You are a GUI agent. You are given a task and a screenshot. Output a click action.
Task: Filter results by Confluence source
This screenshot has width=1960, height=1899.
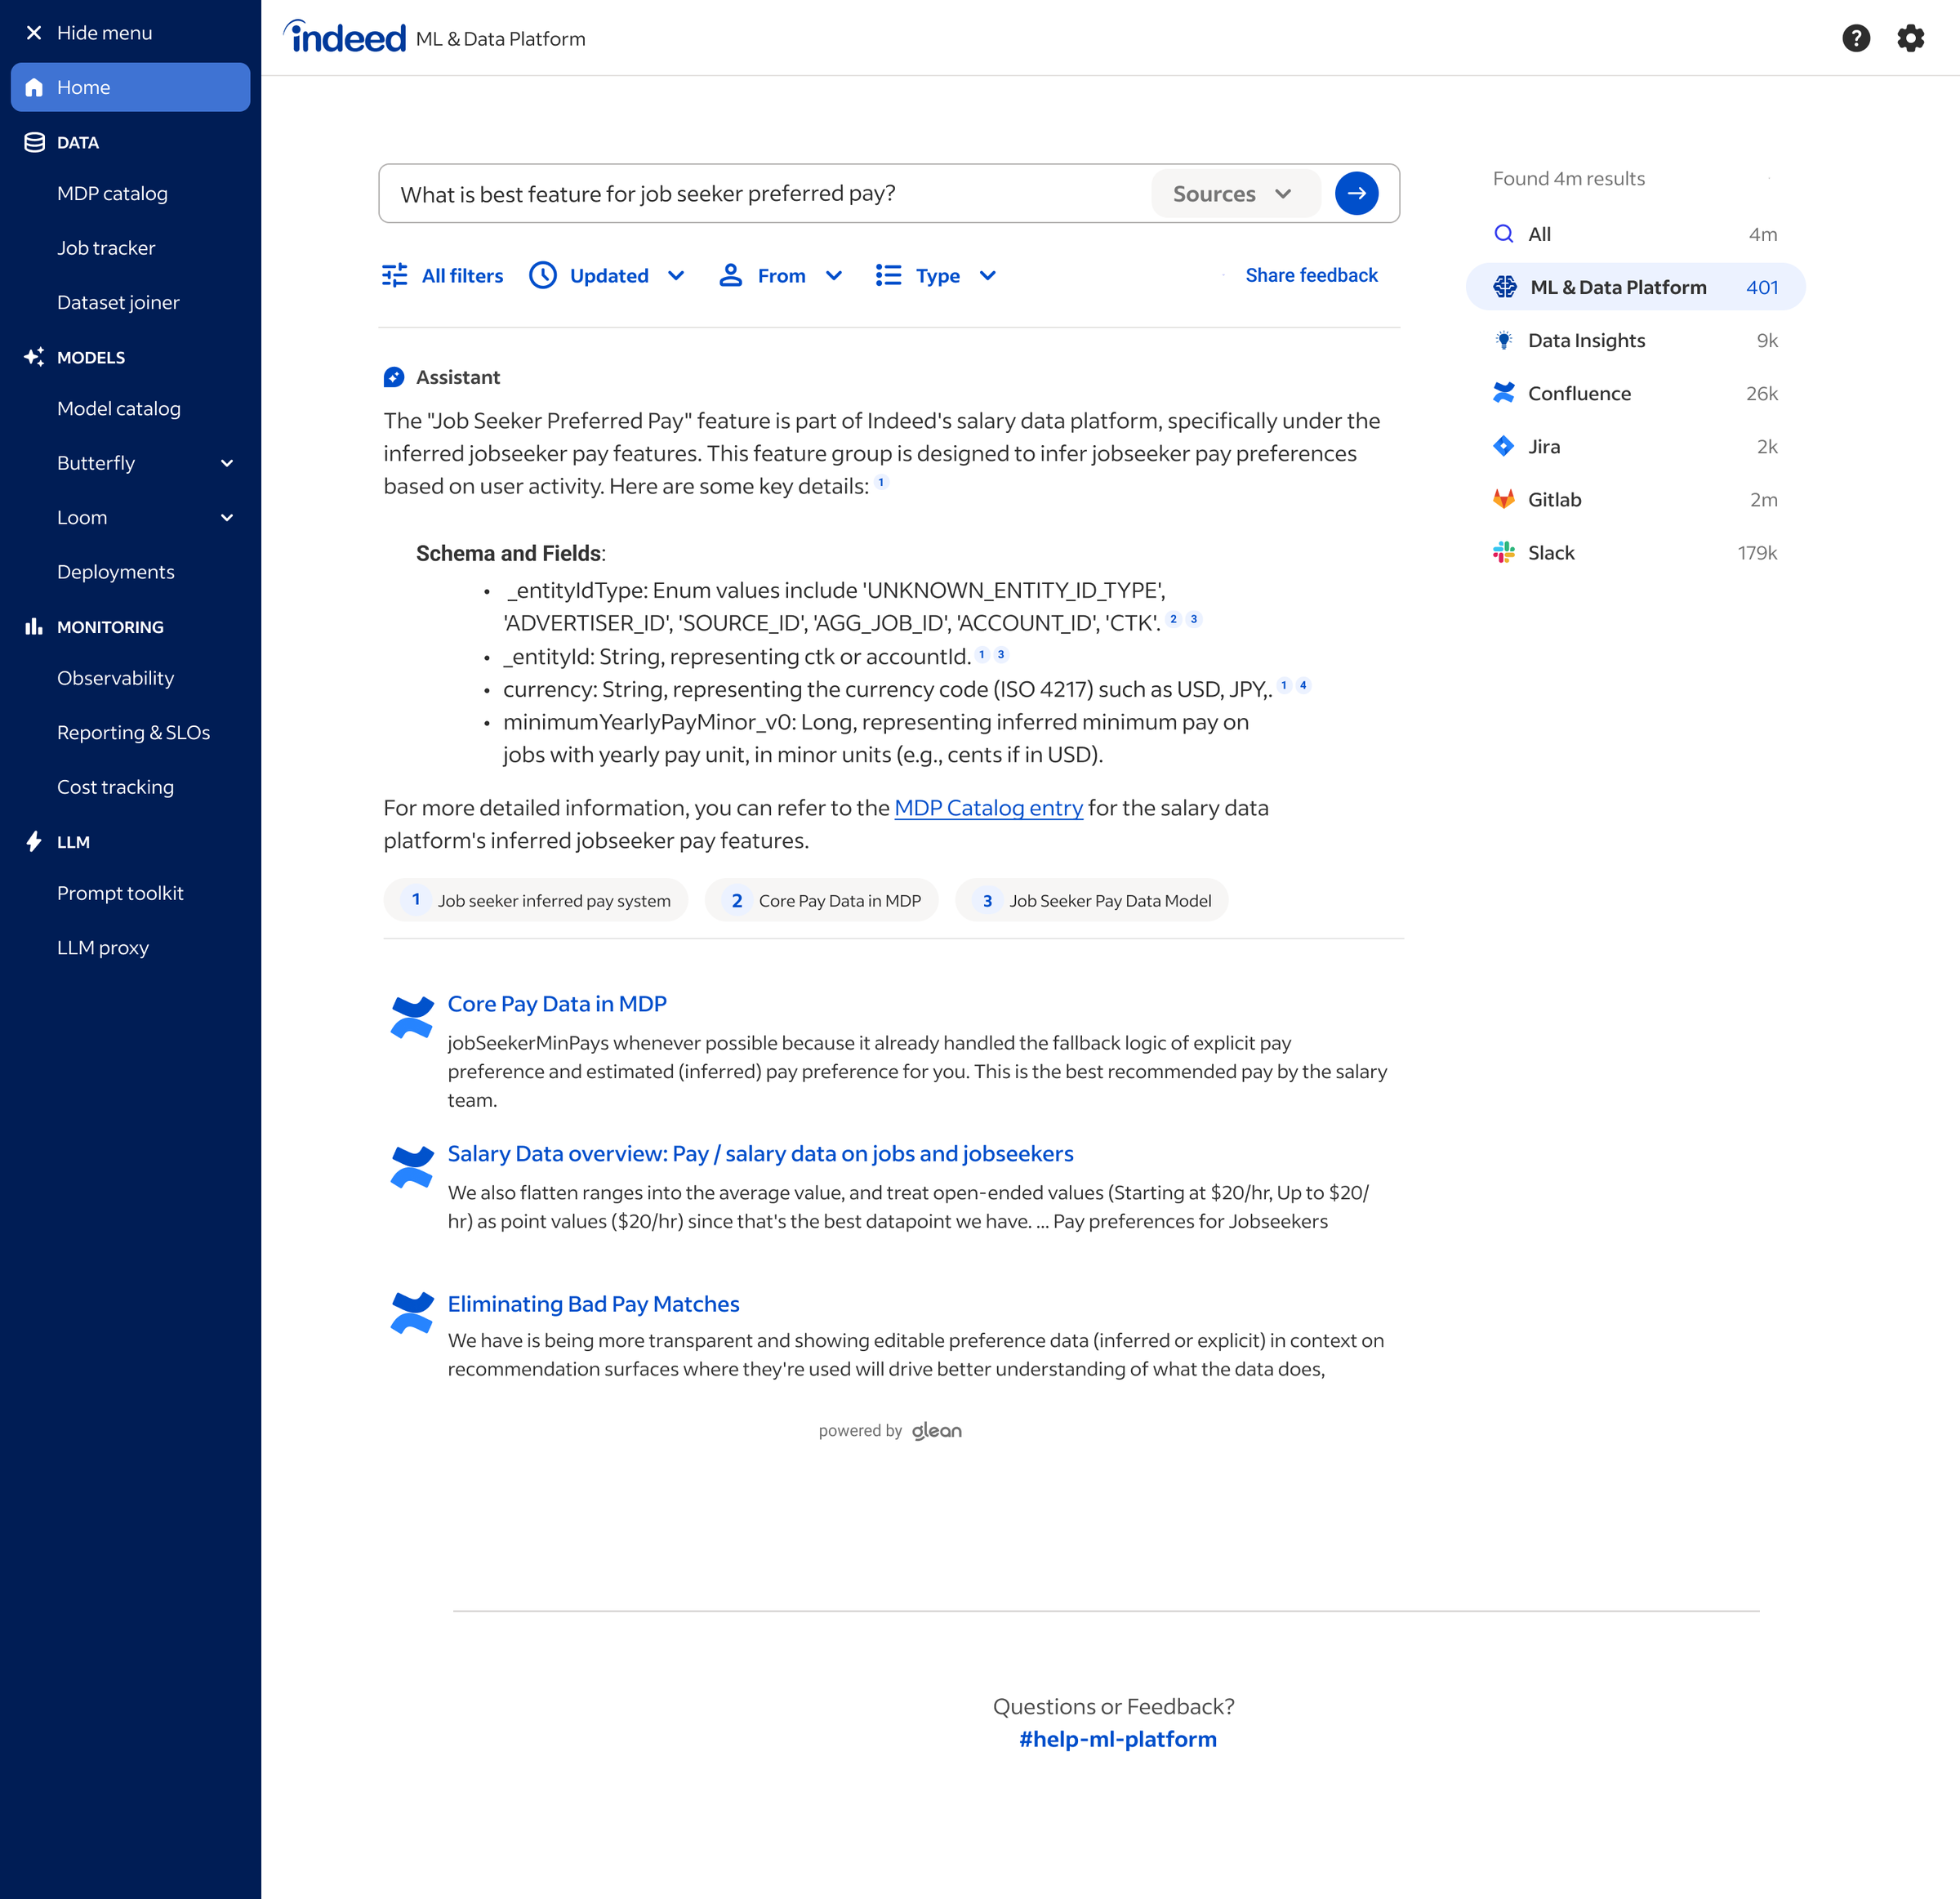point(1635,393)
